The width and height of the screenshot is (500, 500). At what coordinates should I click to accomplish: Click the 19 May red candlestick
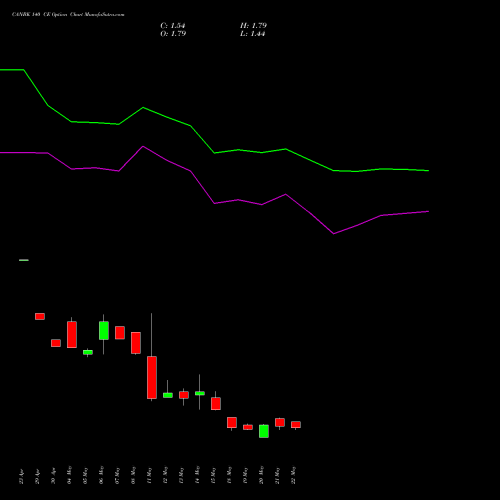point(248,427)
